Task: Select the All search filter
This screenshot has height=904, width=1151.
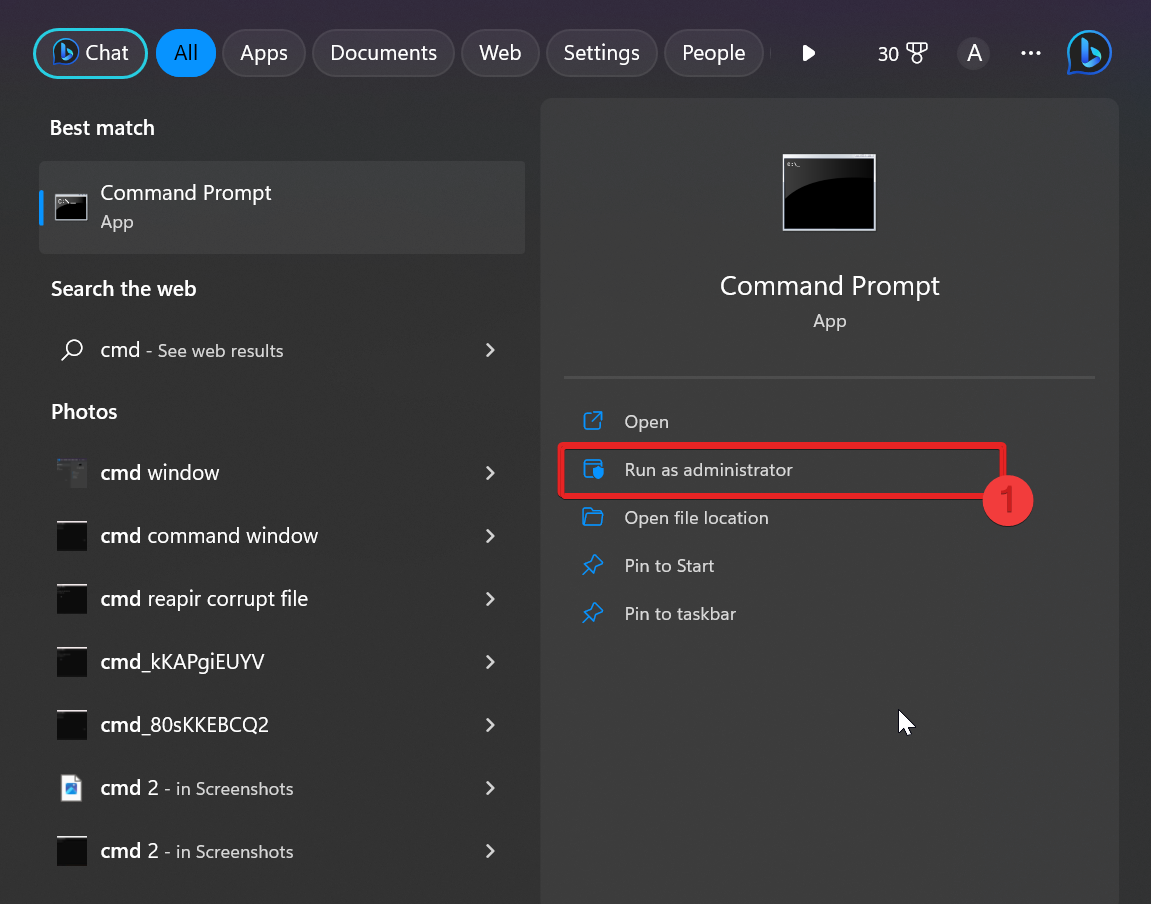Action: pyautogui.click(x=186, y=53)
